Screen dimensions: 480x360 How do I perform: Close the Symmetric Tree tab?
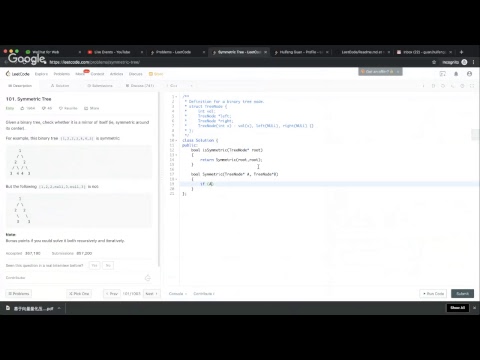[265, 52]
